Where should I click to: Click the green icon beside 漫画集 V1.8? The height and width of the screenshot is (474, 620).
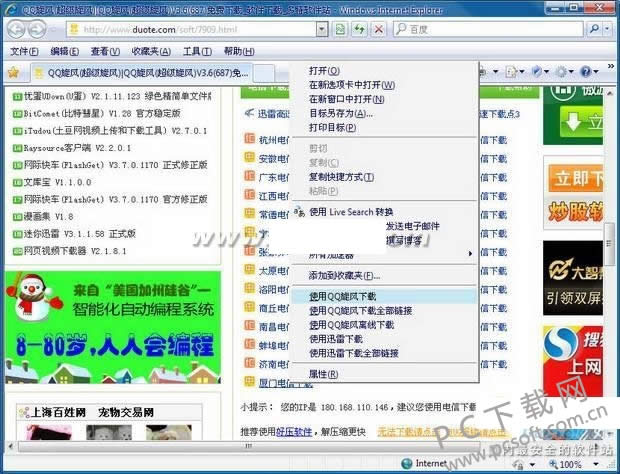pyautogui.click(x=17, y=217)
